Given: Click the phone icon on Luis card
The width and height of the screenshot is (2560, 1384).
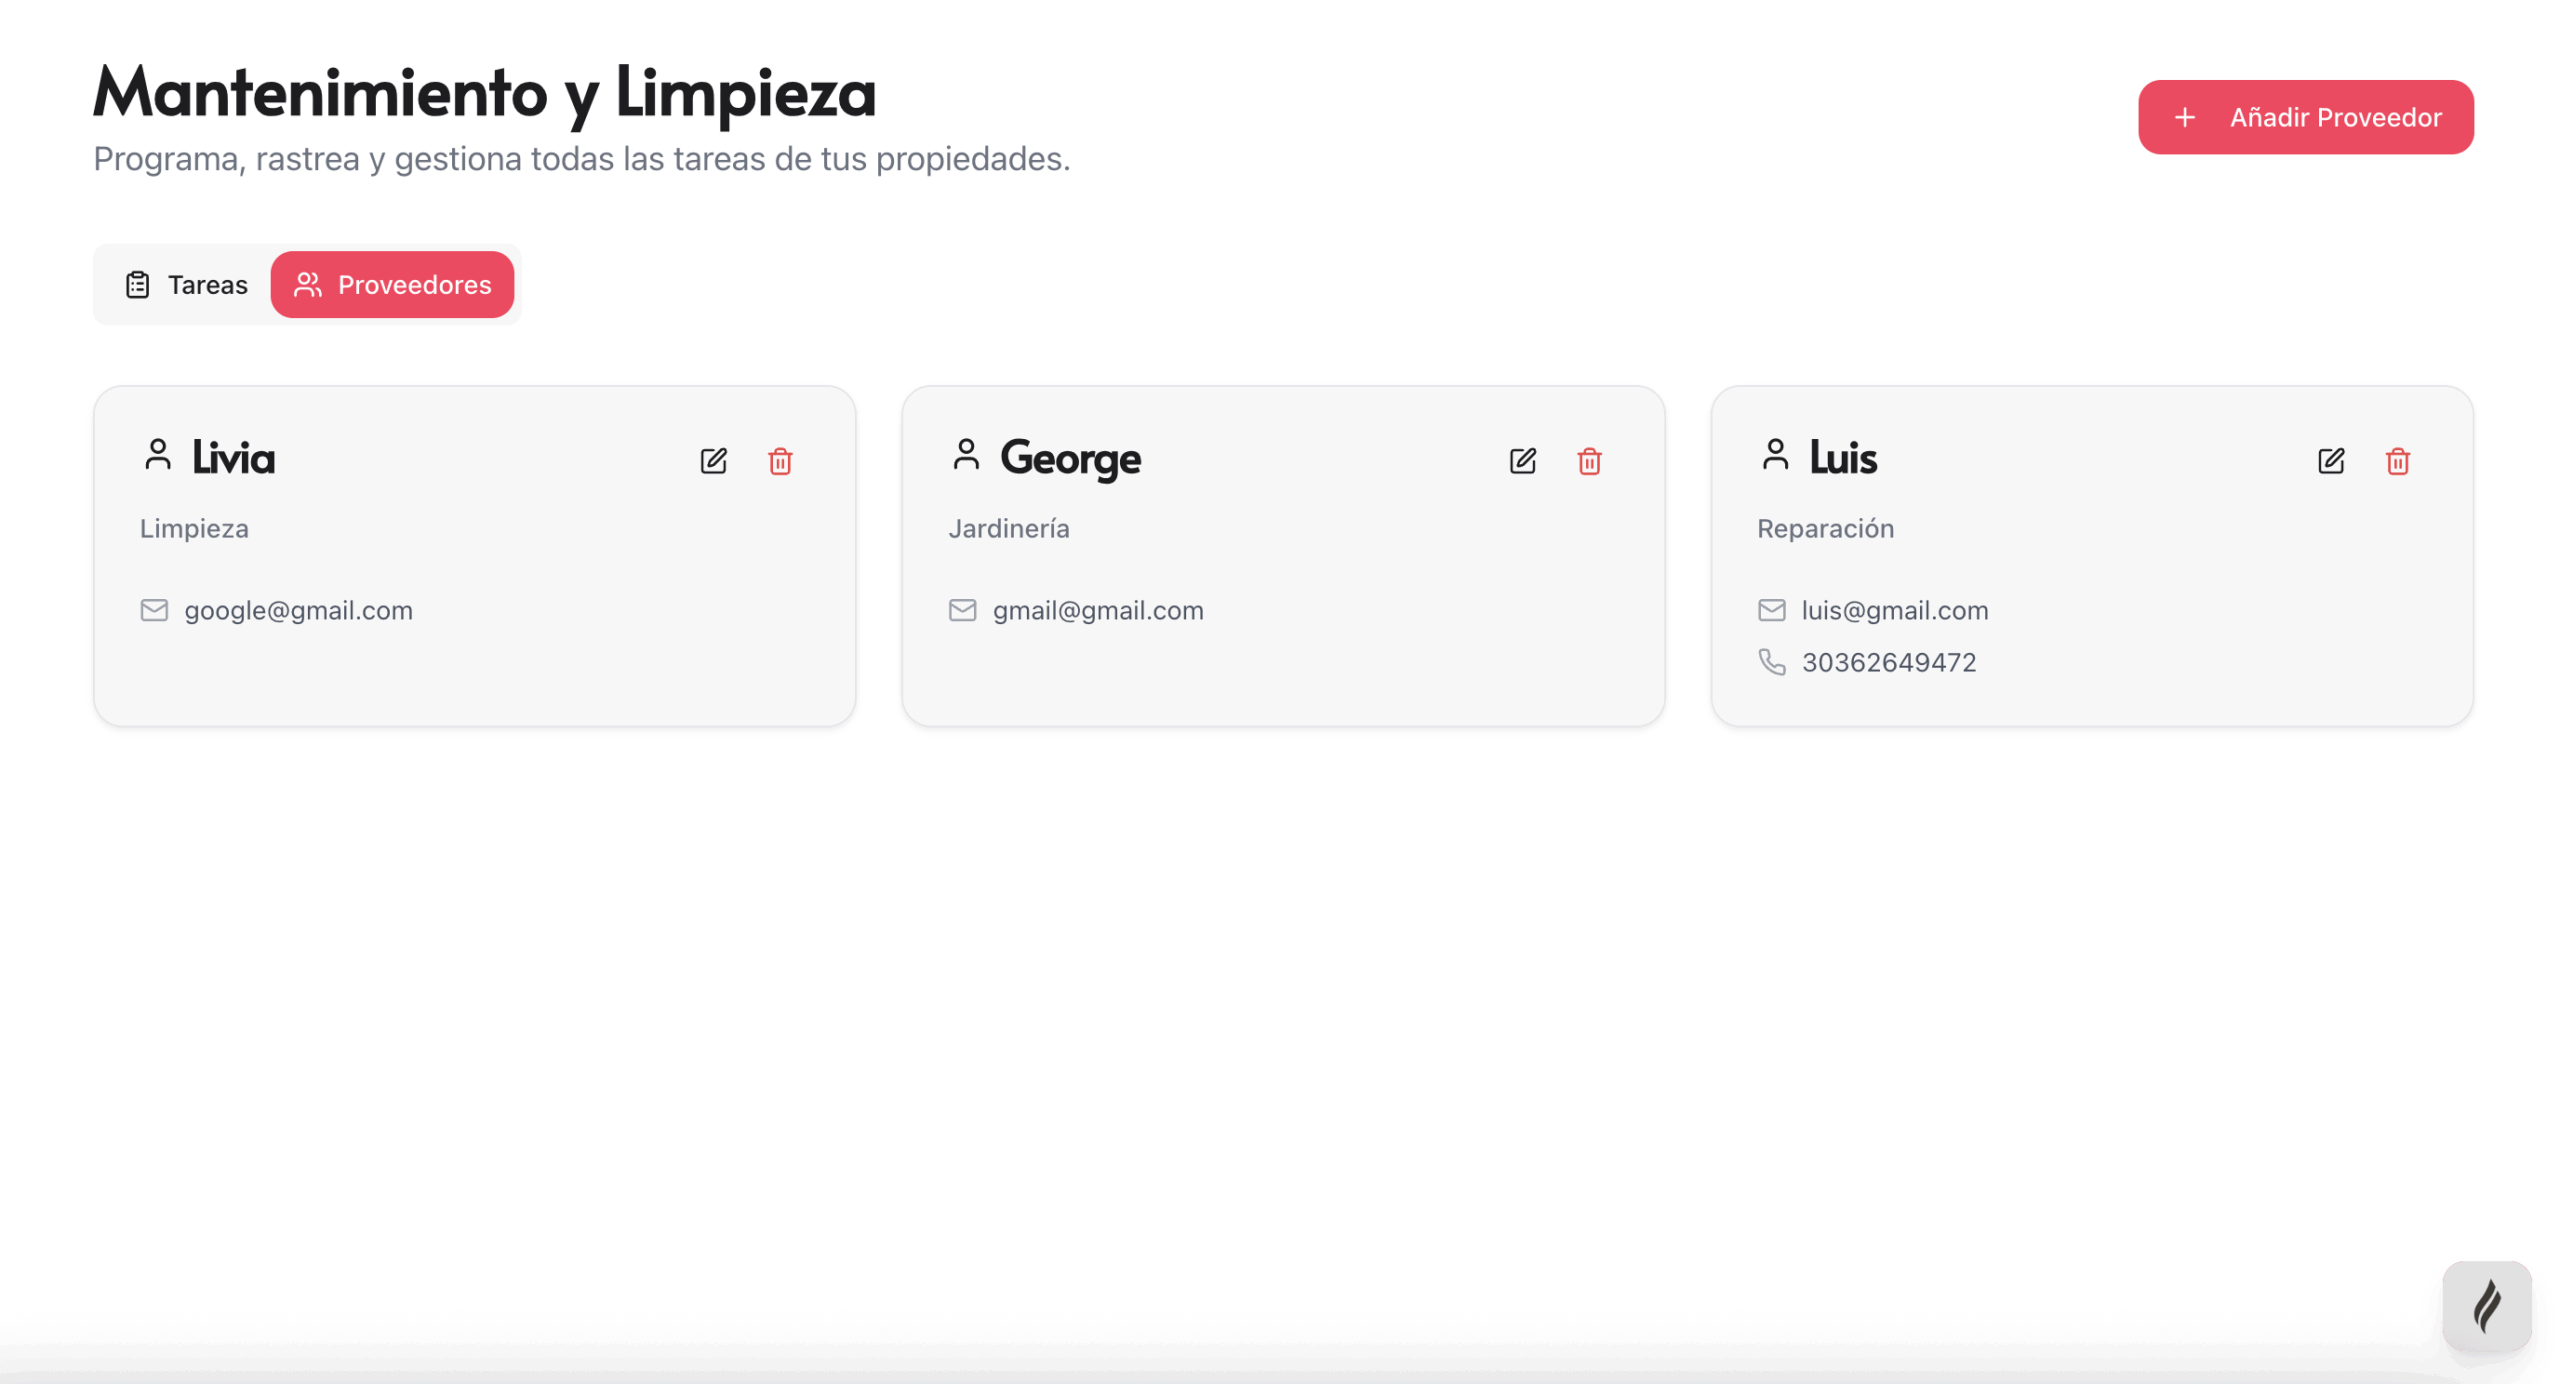Looking at the screenshot, I should click(1771, 662).
